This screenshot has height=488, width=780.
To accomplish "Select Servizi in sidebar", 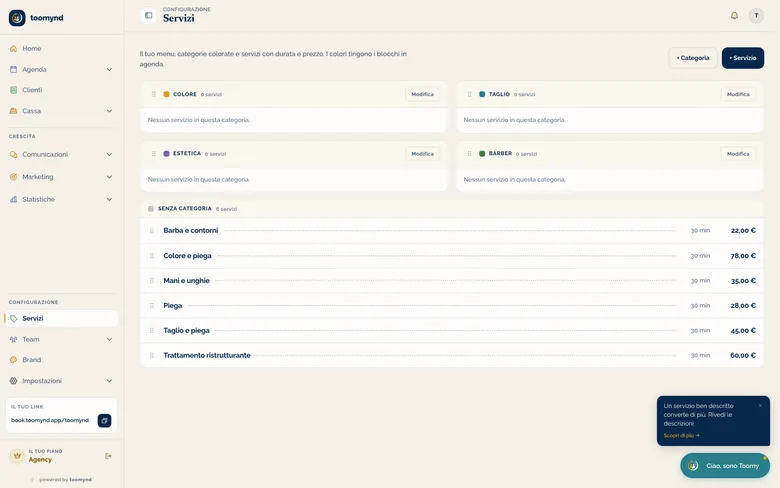I will [x=61, y=318].
